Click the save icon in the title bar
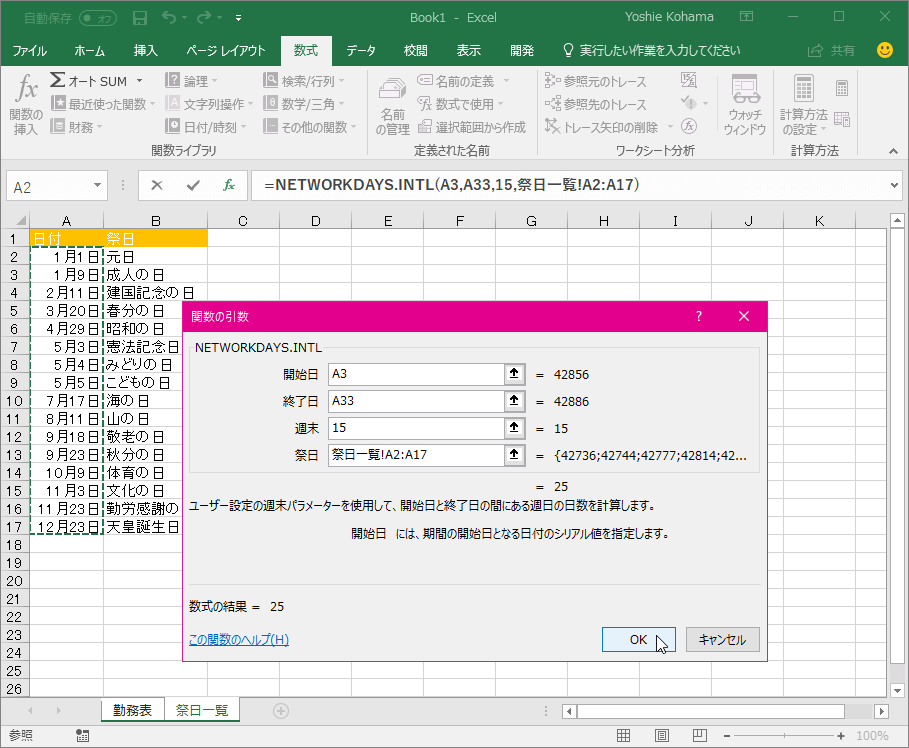The height and width of the screenshot is (748, 909). click(x=140, y=18)
